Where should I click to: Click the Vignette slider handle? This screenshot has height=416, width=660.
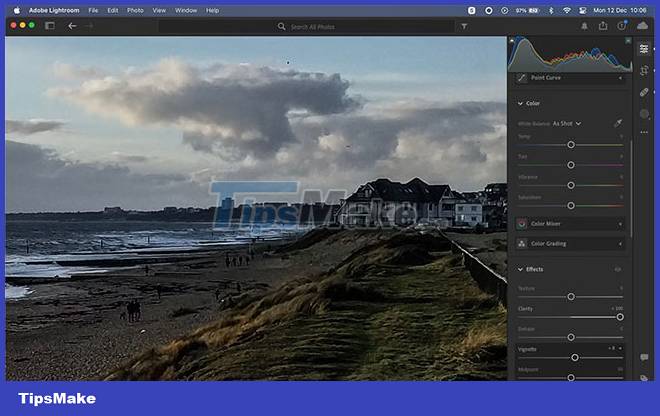575,357
